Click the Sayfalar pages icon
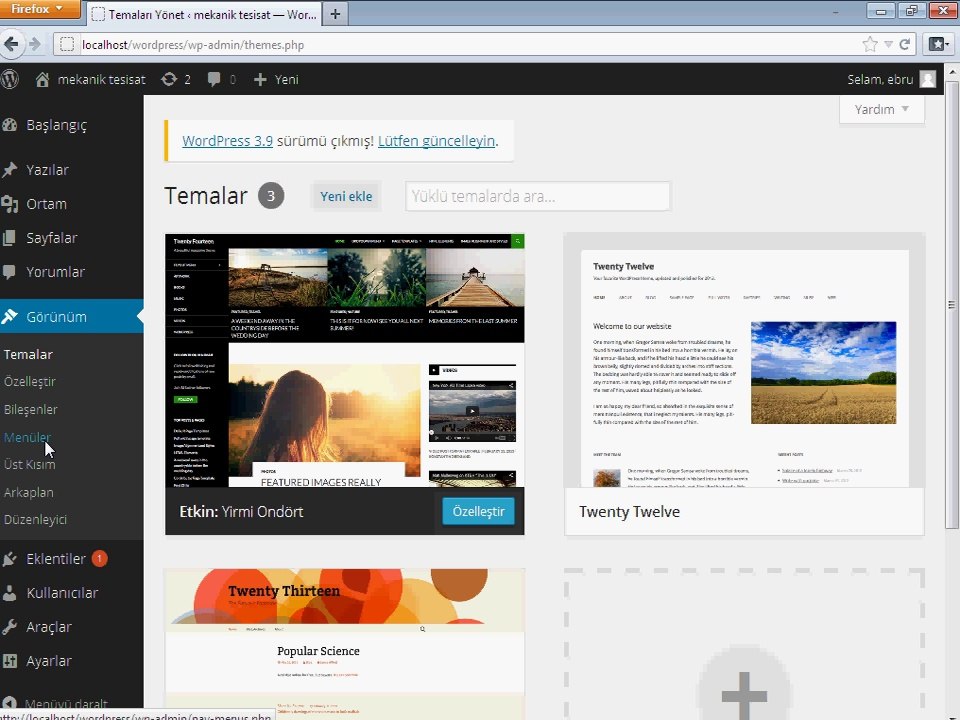 (10, 238)
